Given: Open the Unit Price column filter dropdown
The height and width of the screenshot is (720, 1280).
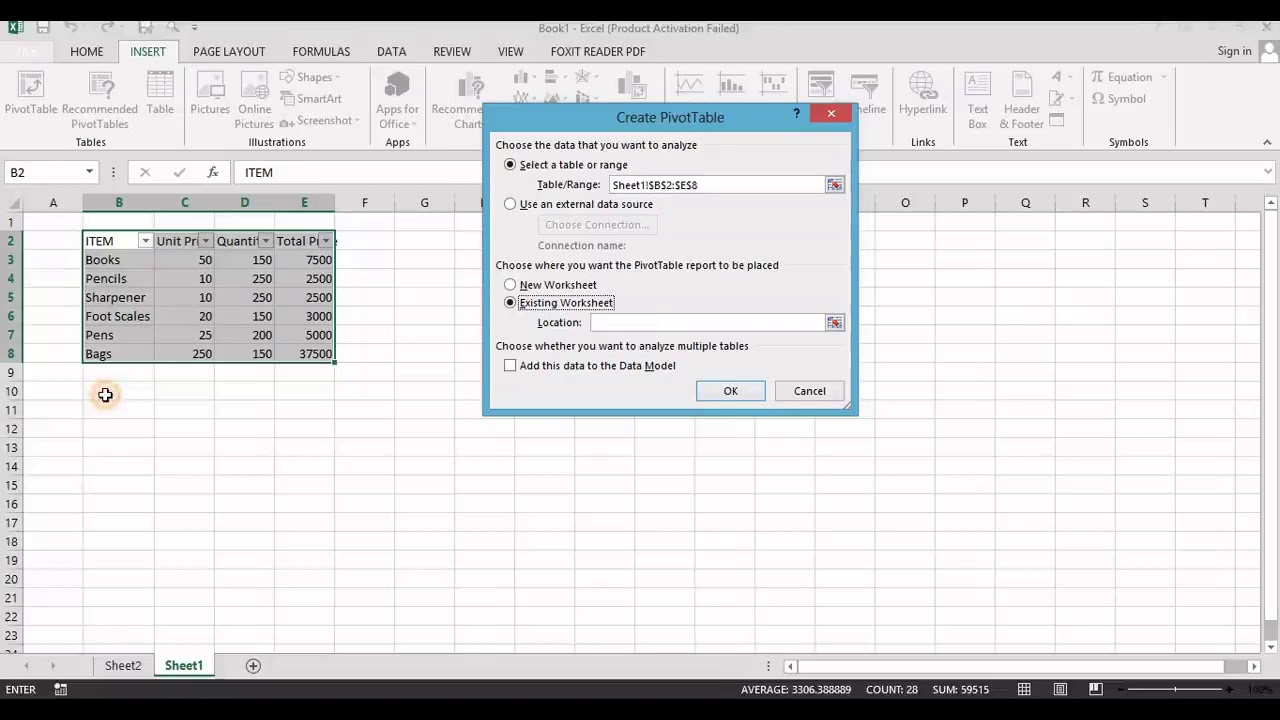Looking at the screenshot, I should [205, 241].
